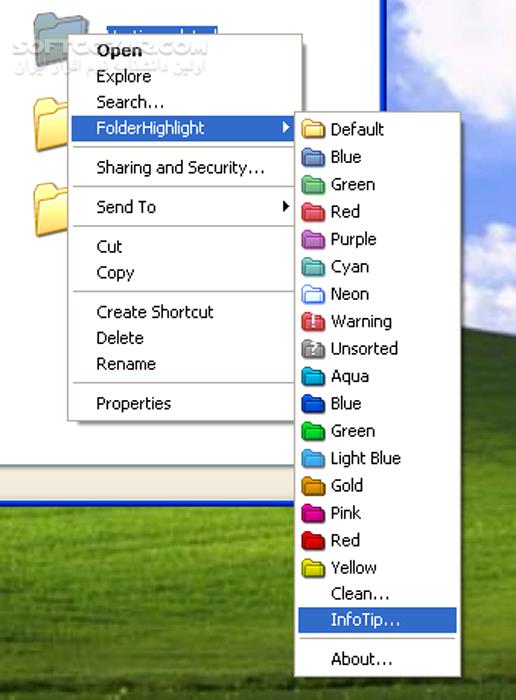Select the Aqua folder icon
This screenshot has width=516, height=700.
pyautogui.click(x=313, y=376)
